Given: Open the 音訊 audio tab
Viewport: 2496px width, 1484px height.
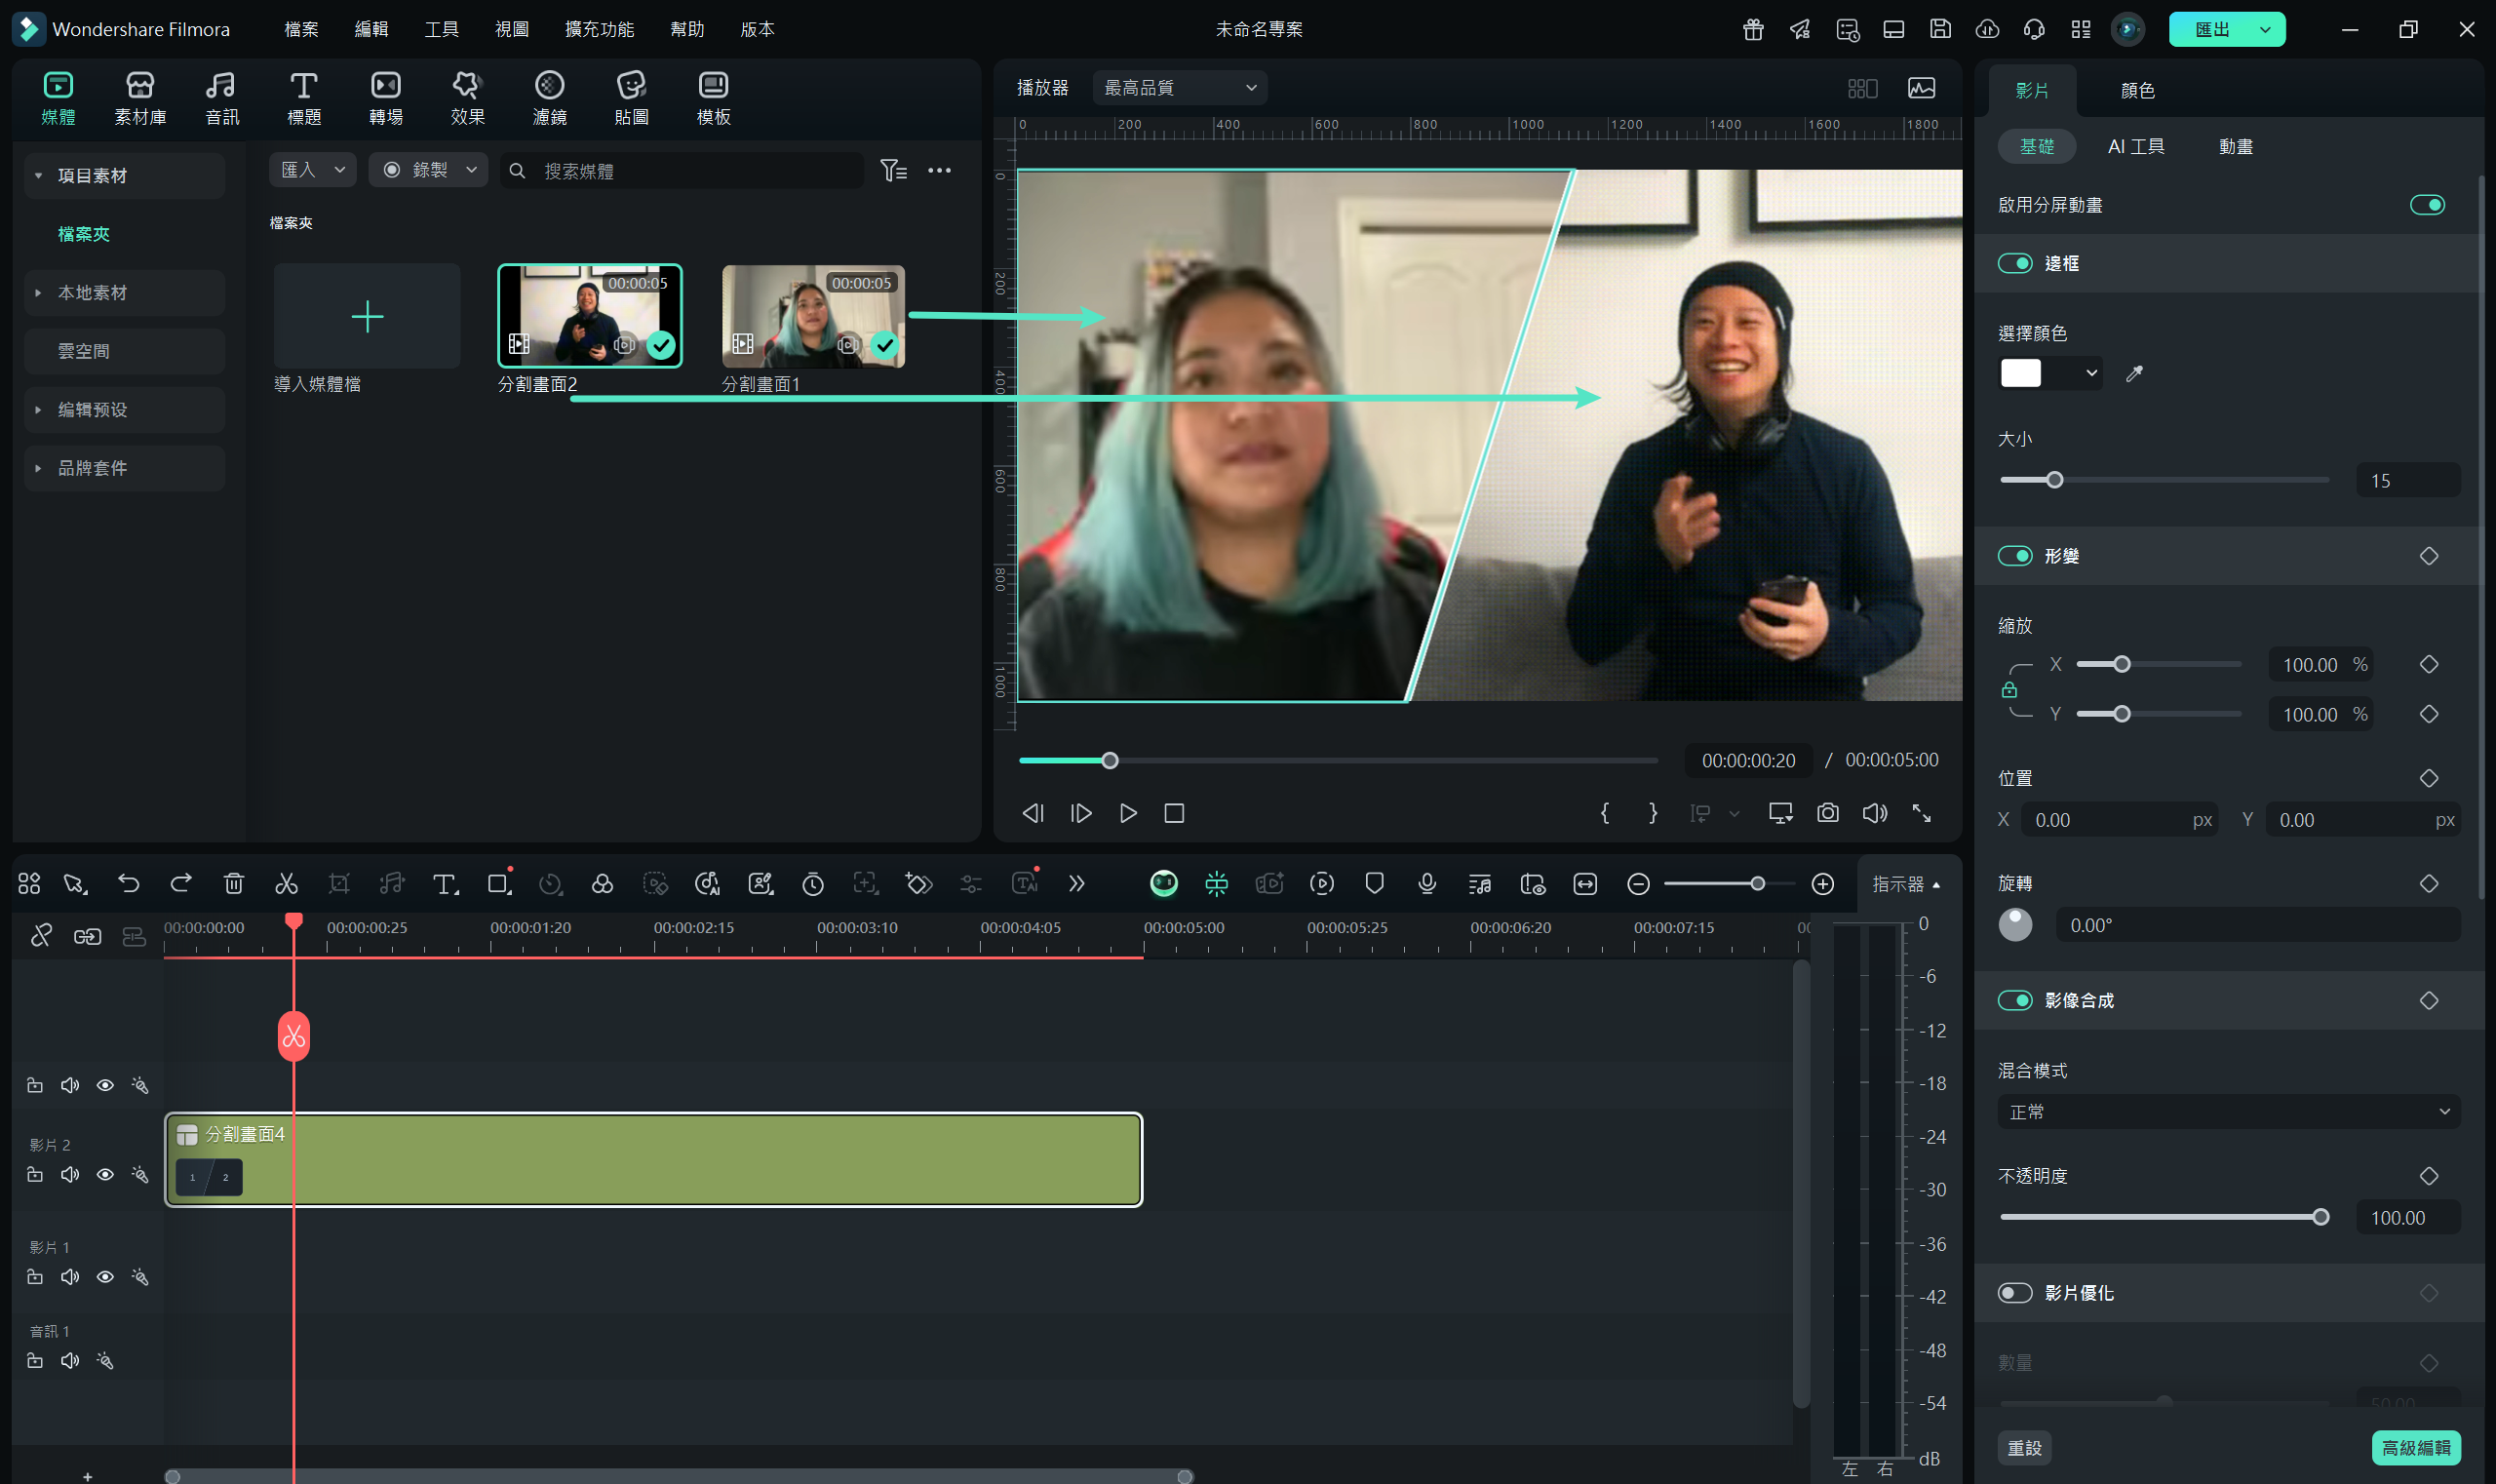Looking at the screenshot, I should coord(222,98).
